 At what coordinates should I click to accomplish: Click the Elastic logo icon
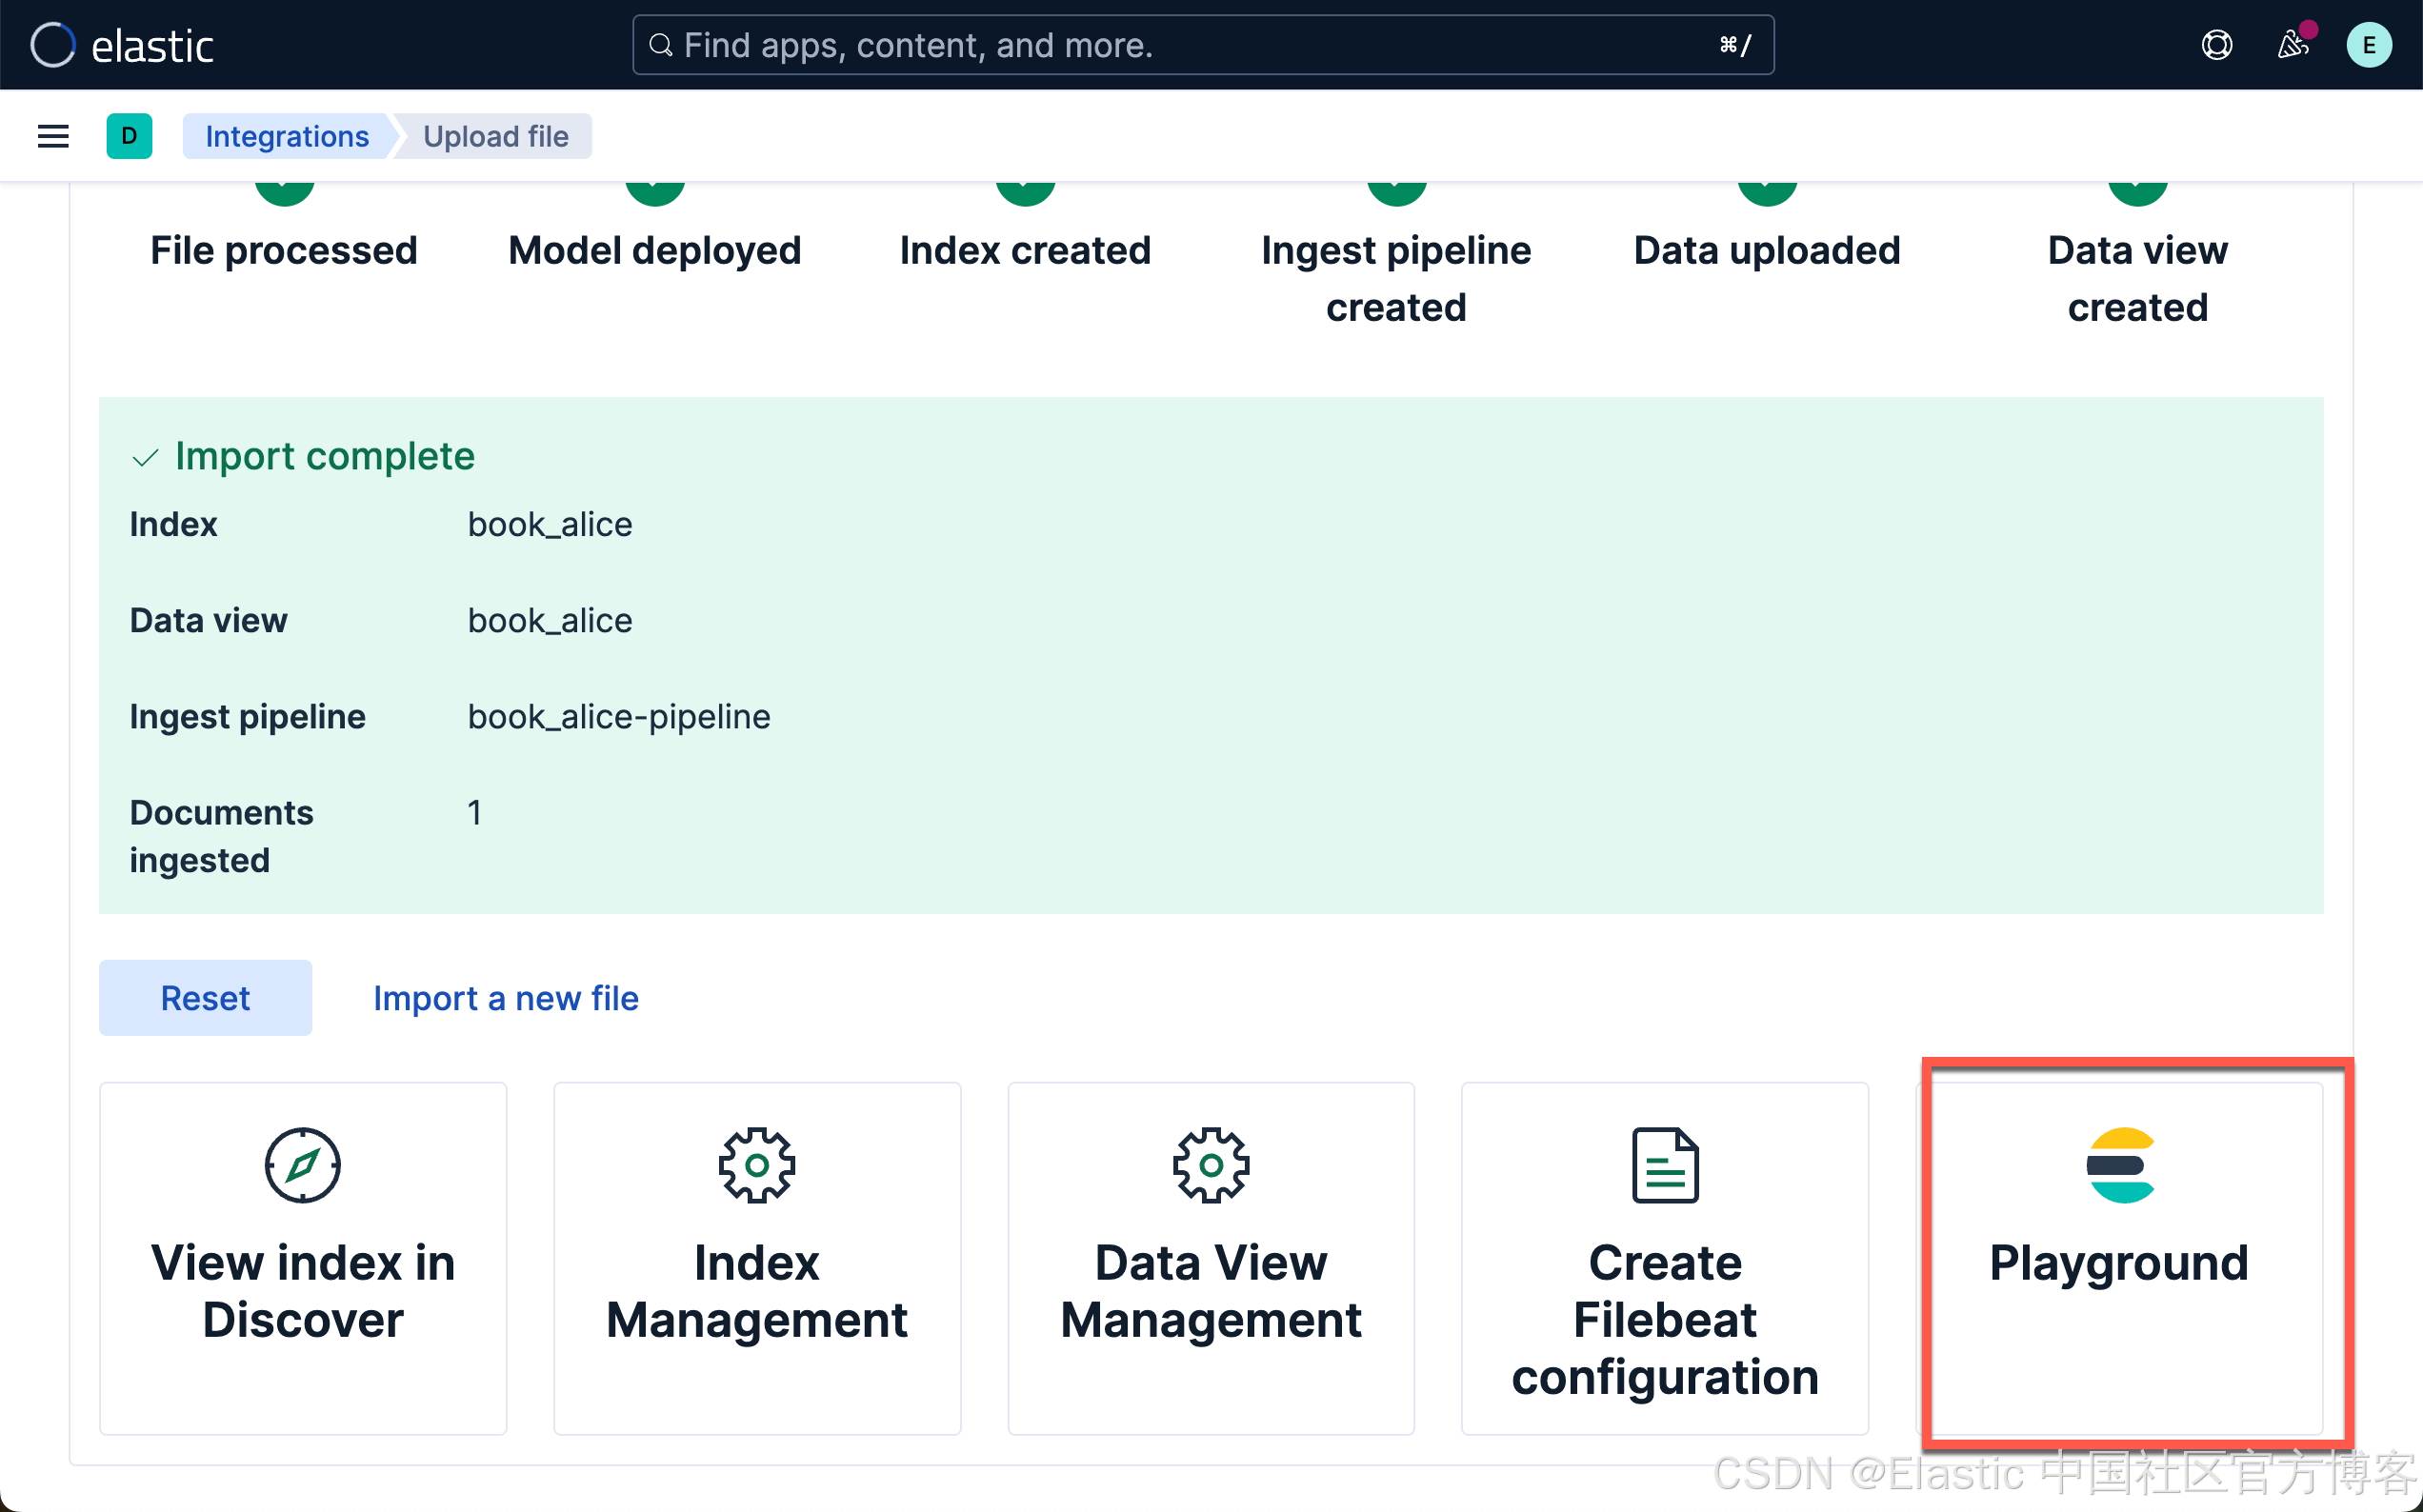pos(52,45)
